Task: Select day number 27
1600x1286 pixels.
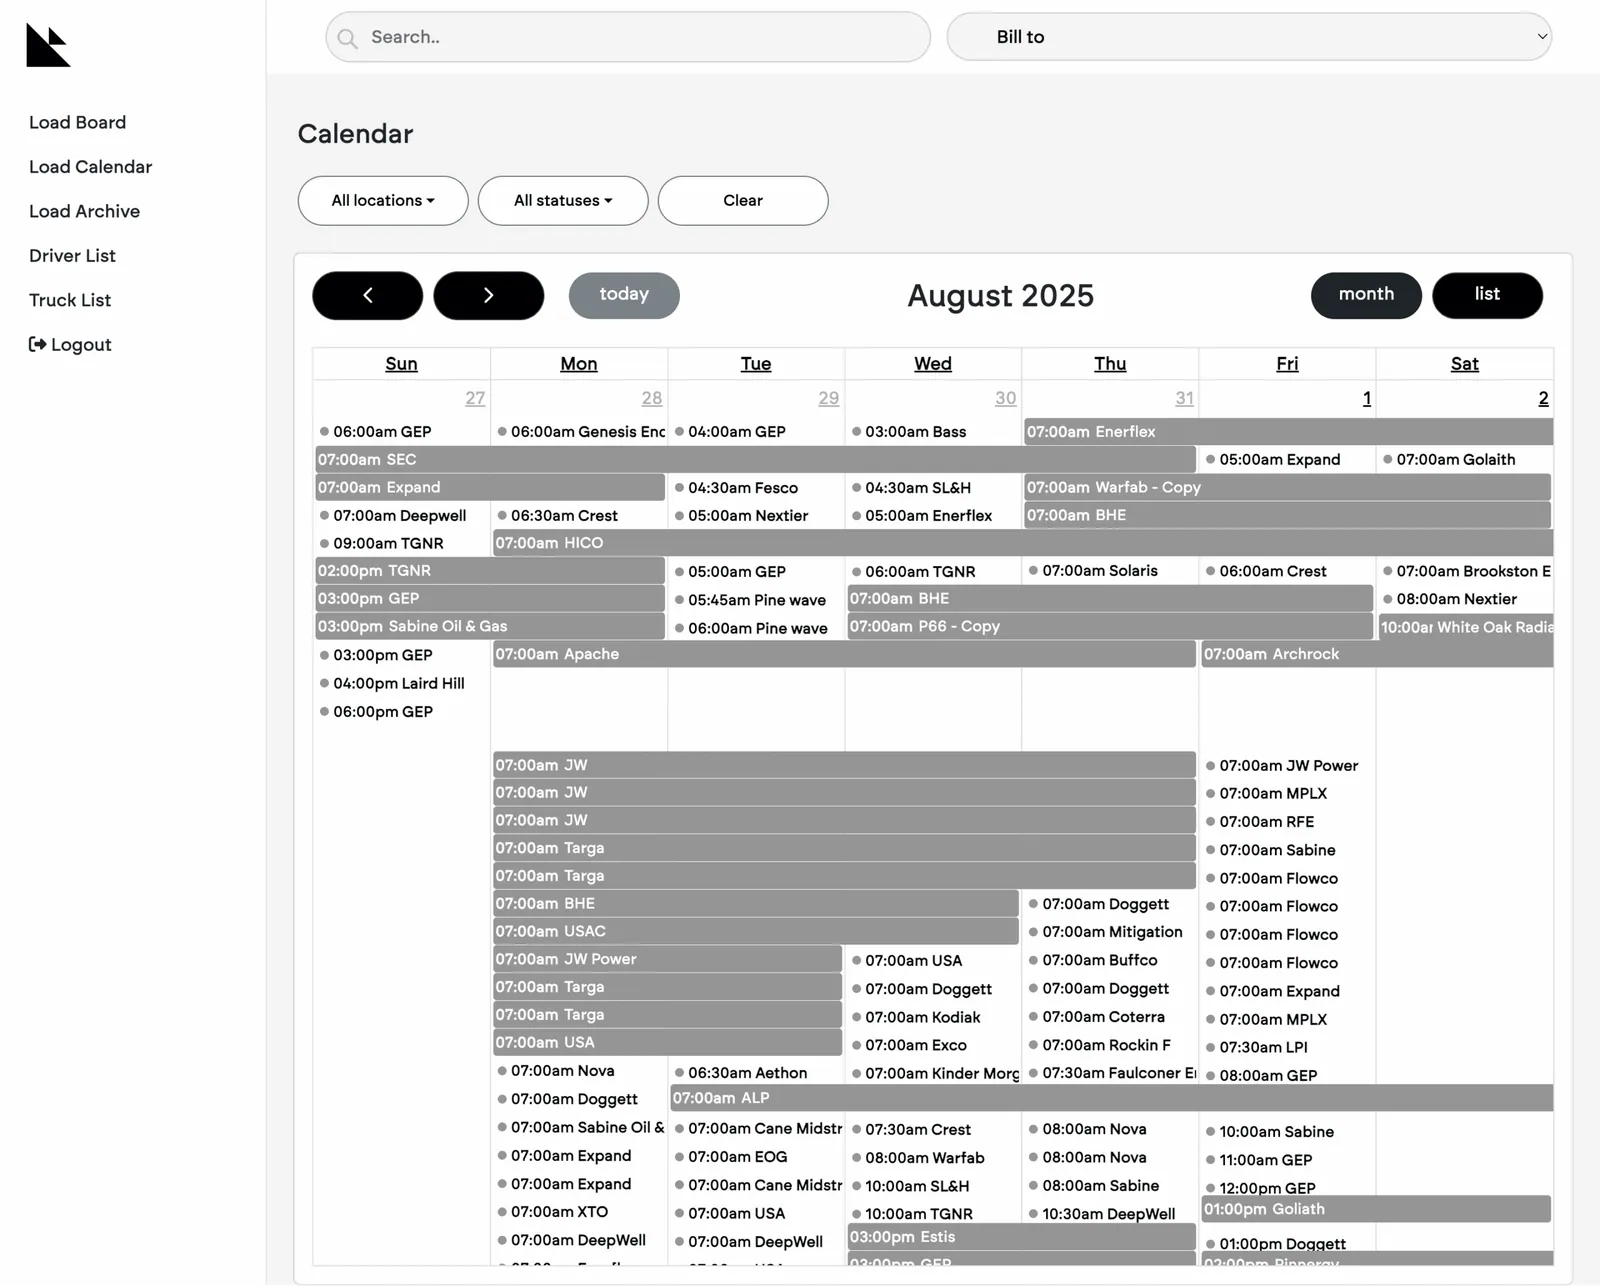Action: (475, 399)
